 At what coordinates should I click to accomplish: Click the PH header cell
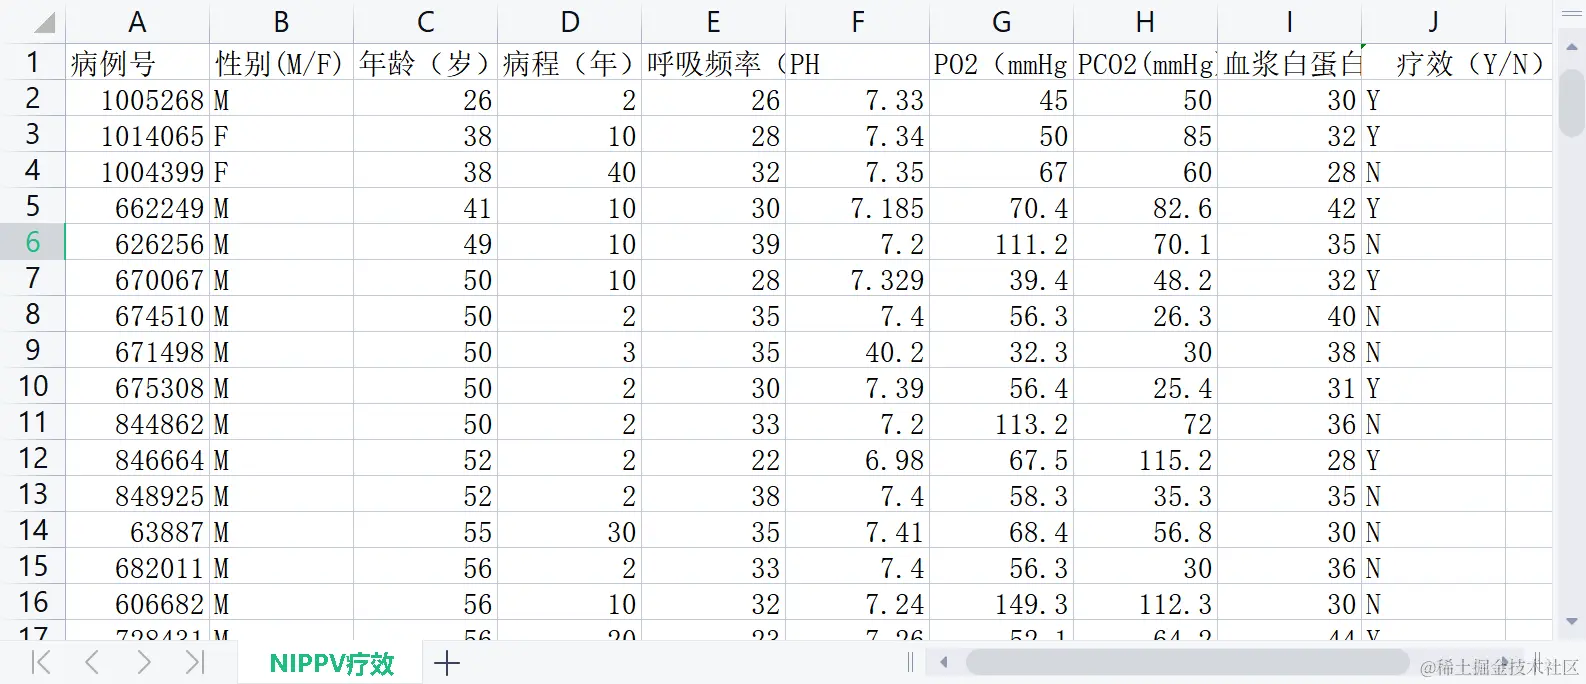point(858,63)
